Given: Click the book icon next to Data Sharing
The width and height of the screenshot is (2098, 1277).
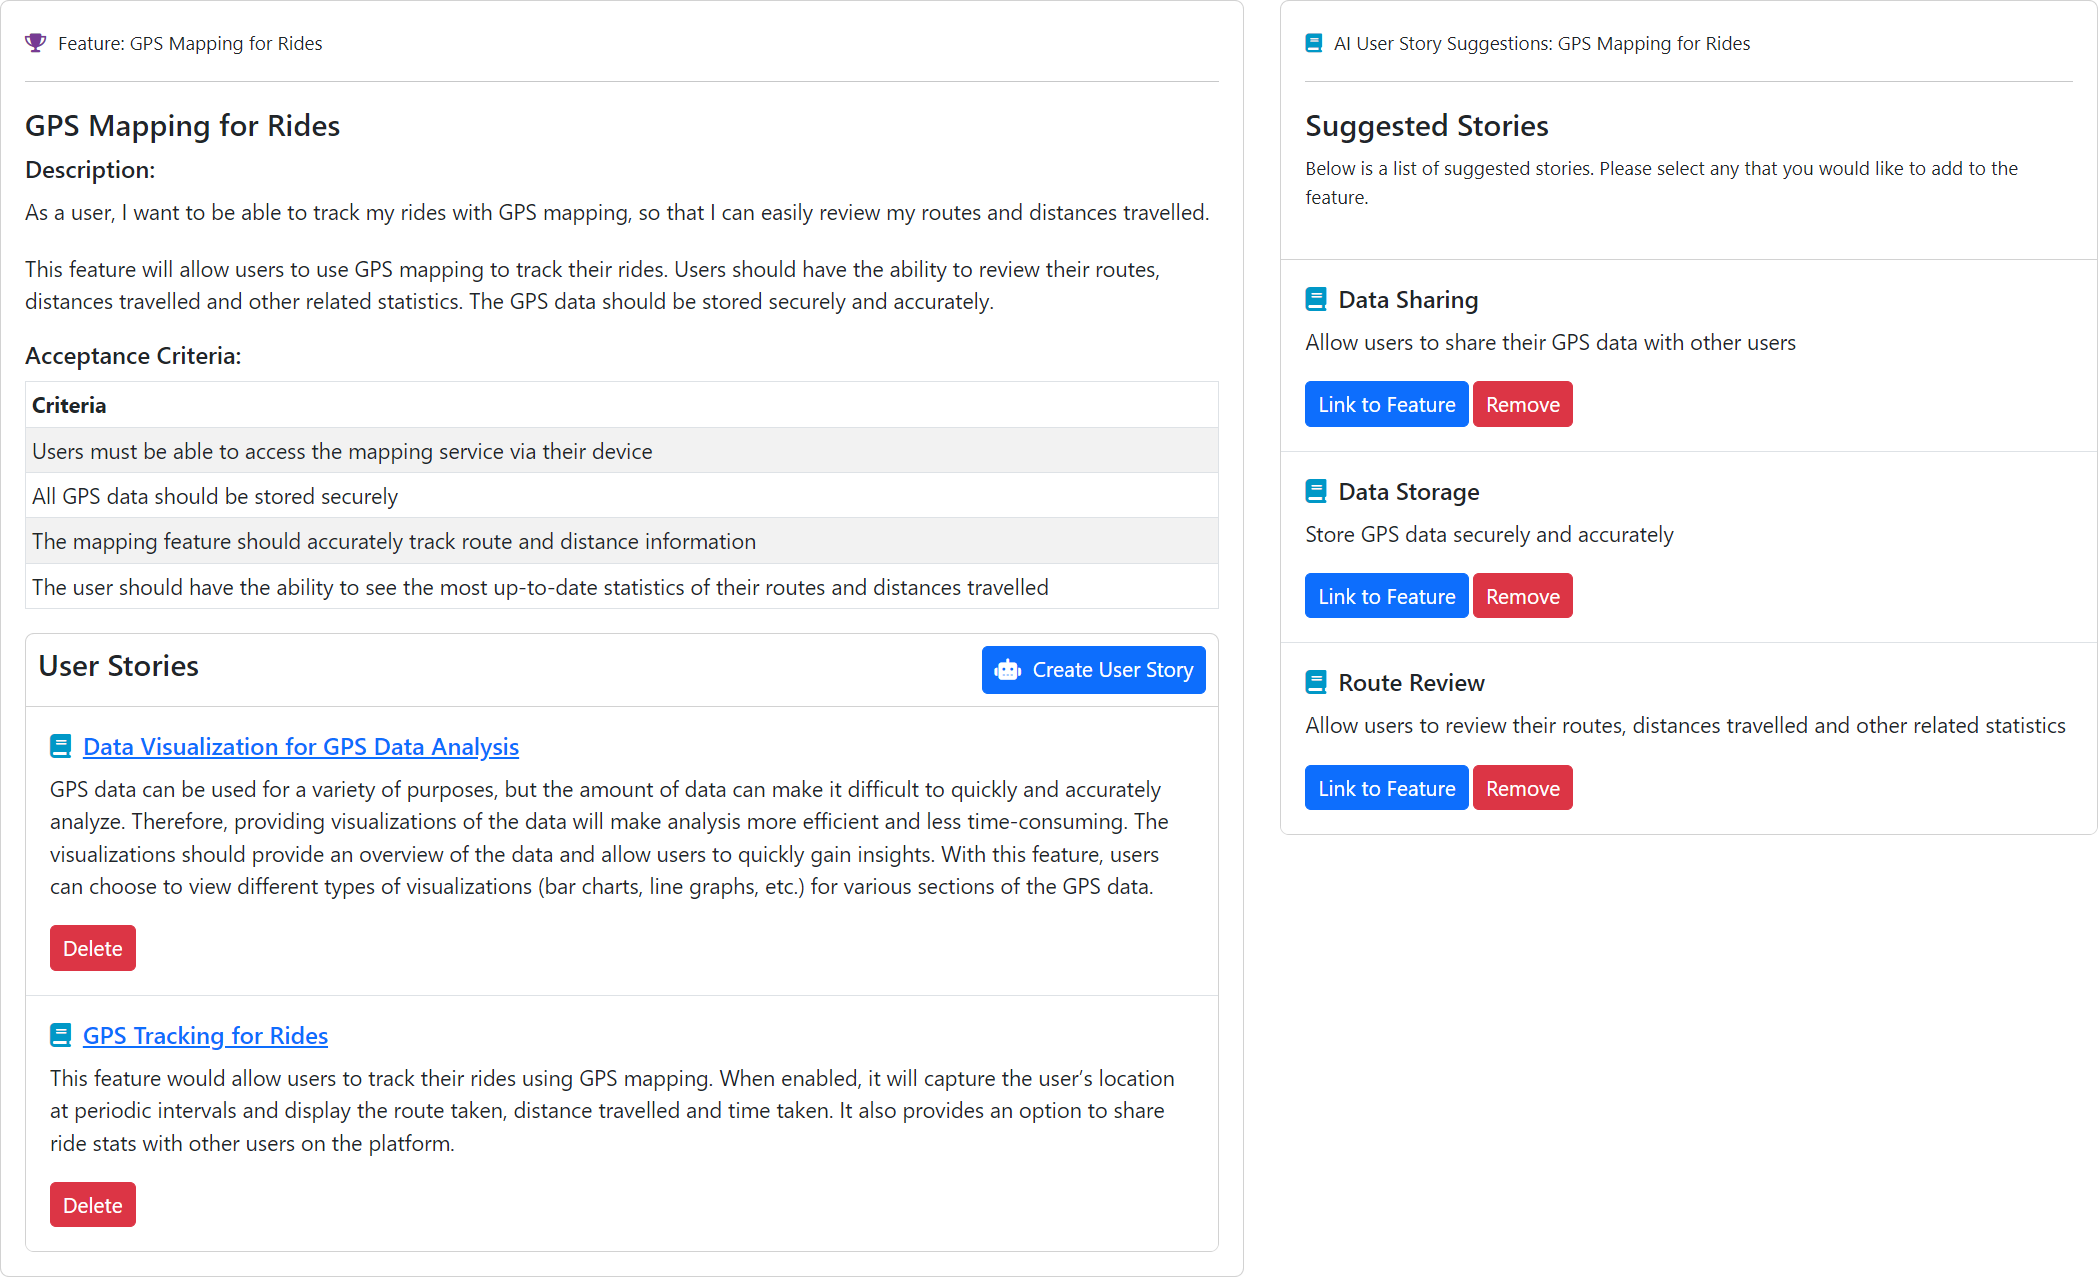Looking at the screenshot, I should (x=1315, y=299).
